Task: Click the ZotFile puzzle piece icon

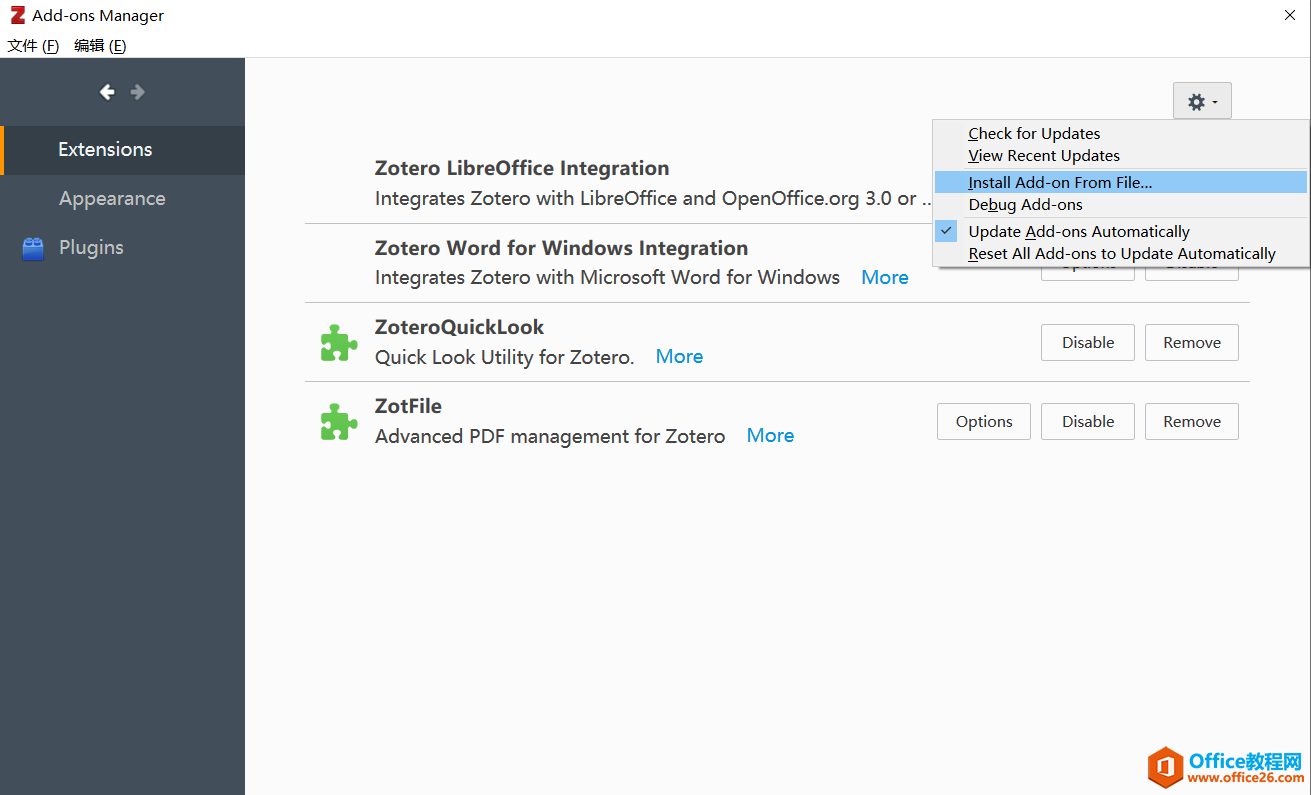Action: 338,421
